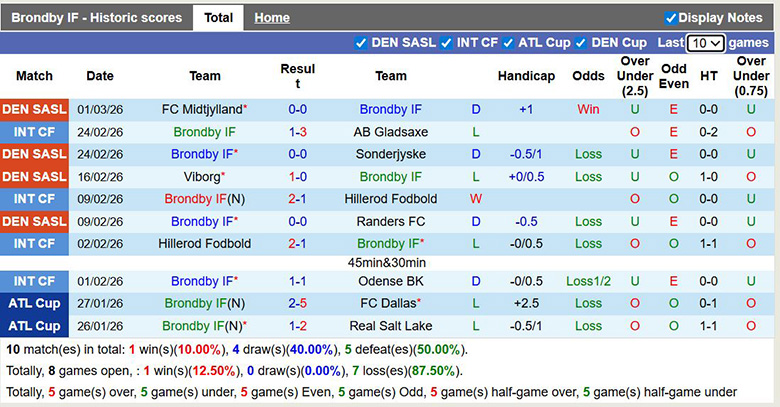The width and height of the screenshot is (780, 407).
Task: Open the 2-5 score against FC Dallas
Action: point(297,303)
